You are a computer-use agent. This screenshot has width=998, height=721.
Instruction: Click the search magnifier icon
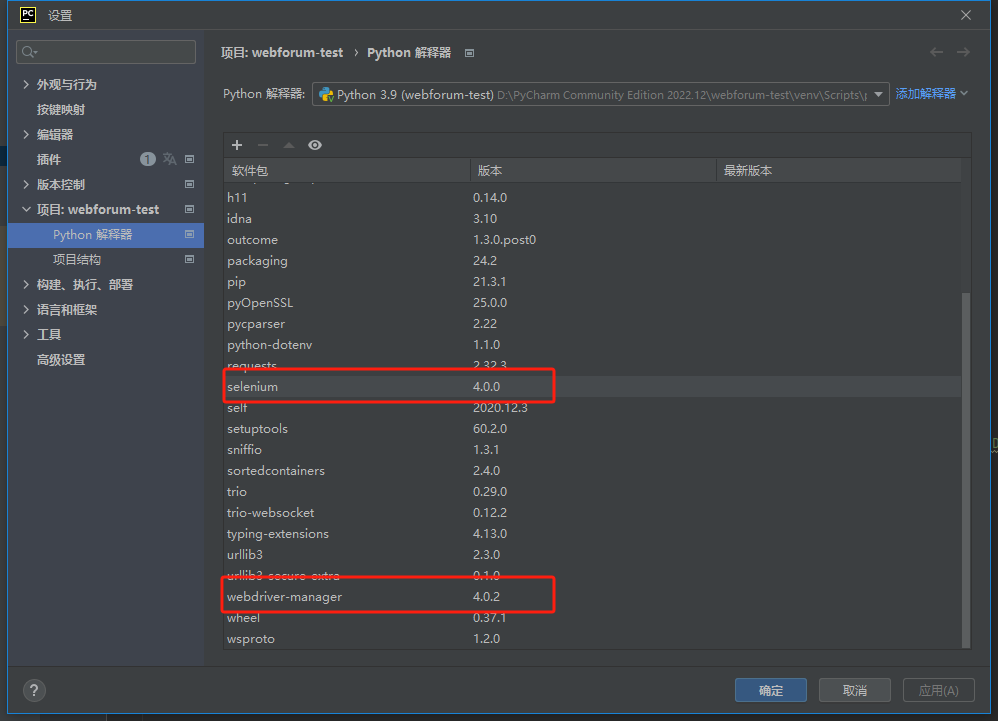pyautogui.click(x=29, y=52)
